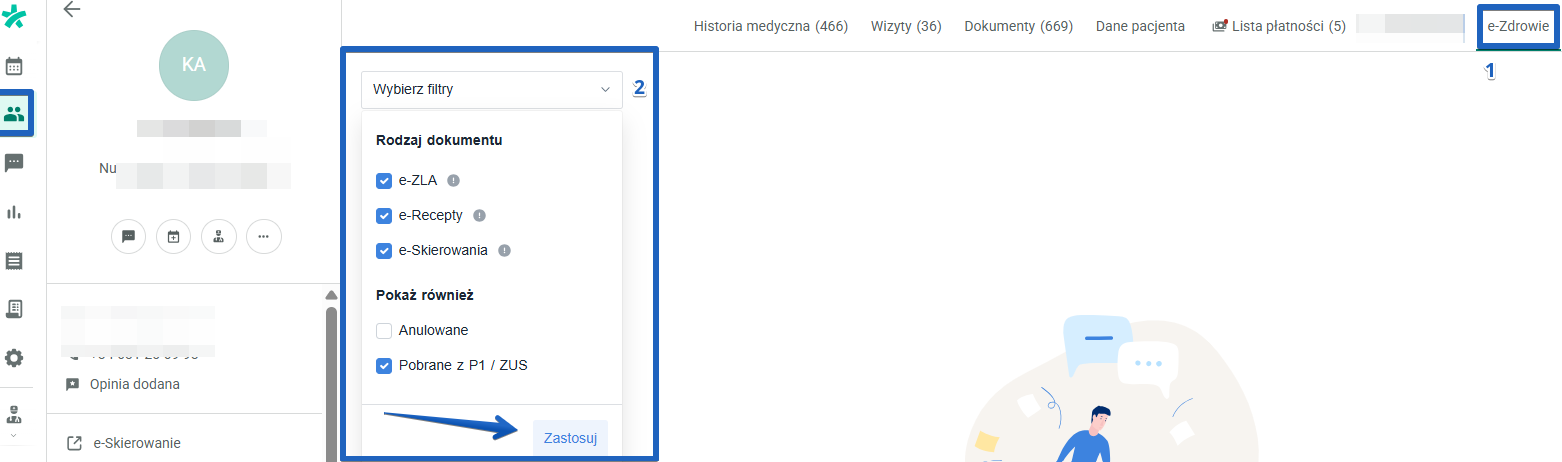The width and height of the screenshot is (1562, 462).
Task: Switch to the Lista płatności (5) tab
Action: click(1279, 26)
